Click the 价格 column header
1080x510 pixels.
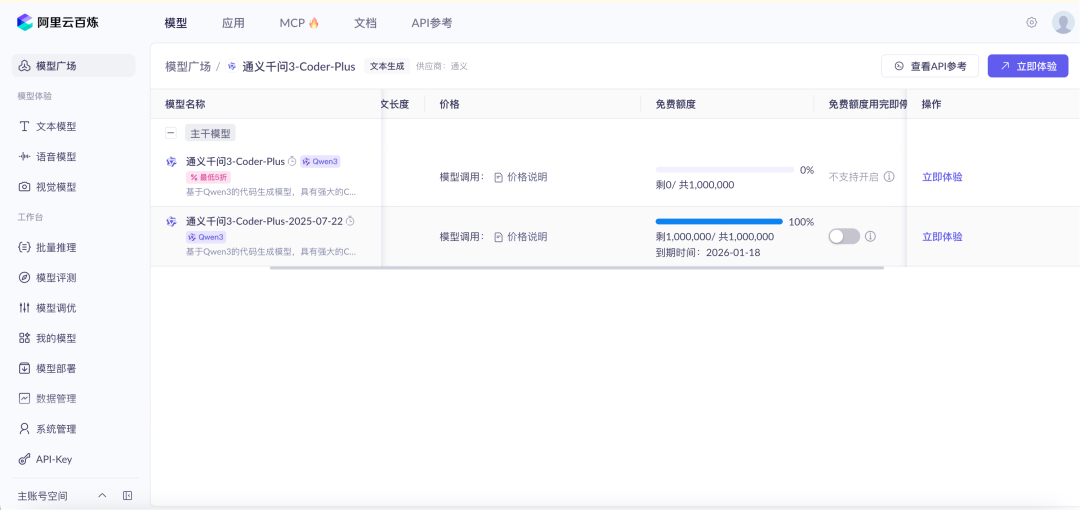pyautogui.click(x=449, y=104)
